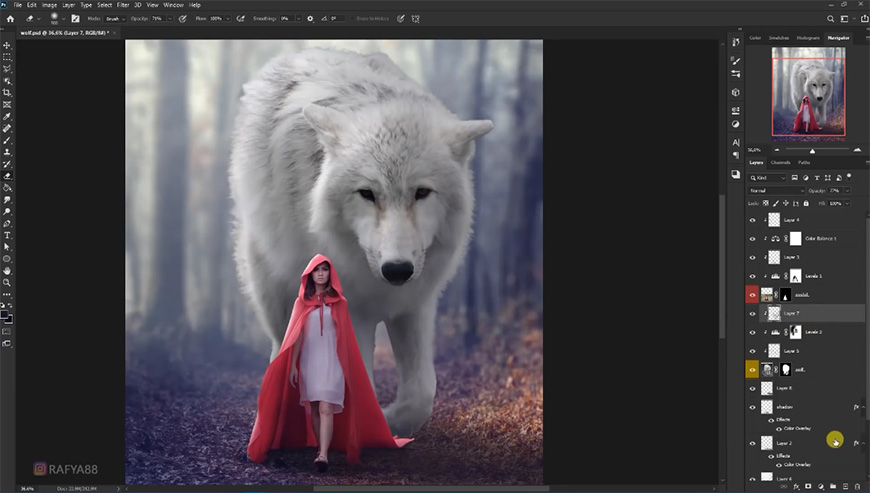Image resolution: width=870 pixels, height=493 pixels.
Task: Collapse effects of Layer 2
Action: [863, 443]
